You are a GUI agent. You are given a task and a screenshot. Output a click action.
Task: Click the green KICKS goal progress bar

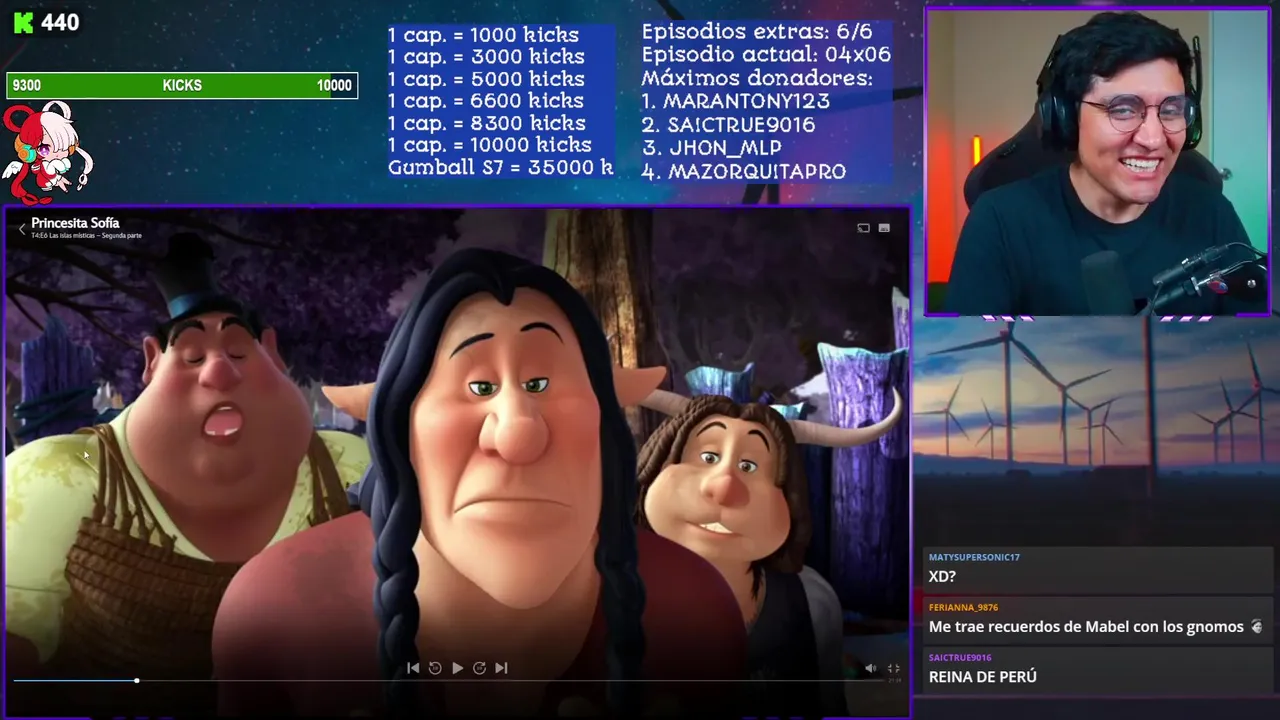[182, 85]
